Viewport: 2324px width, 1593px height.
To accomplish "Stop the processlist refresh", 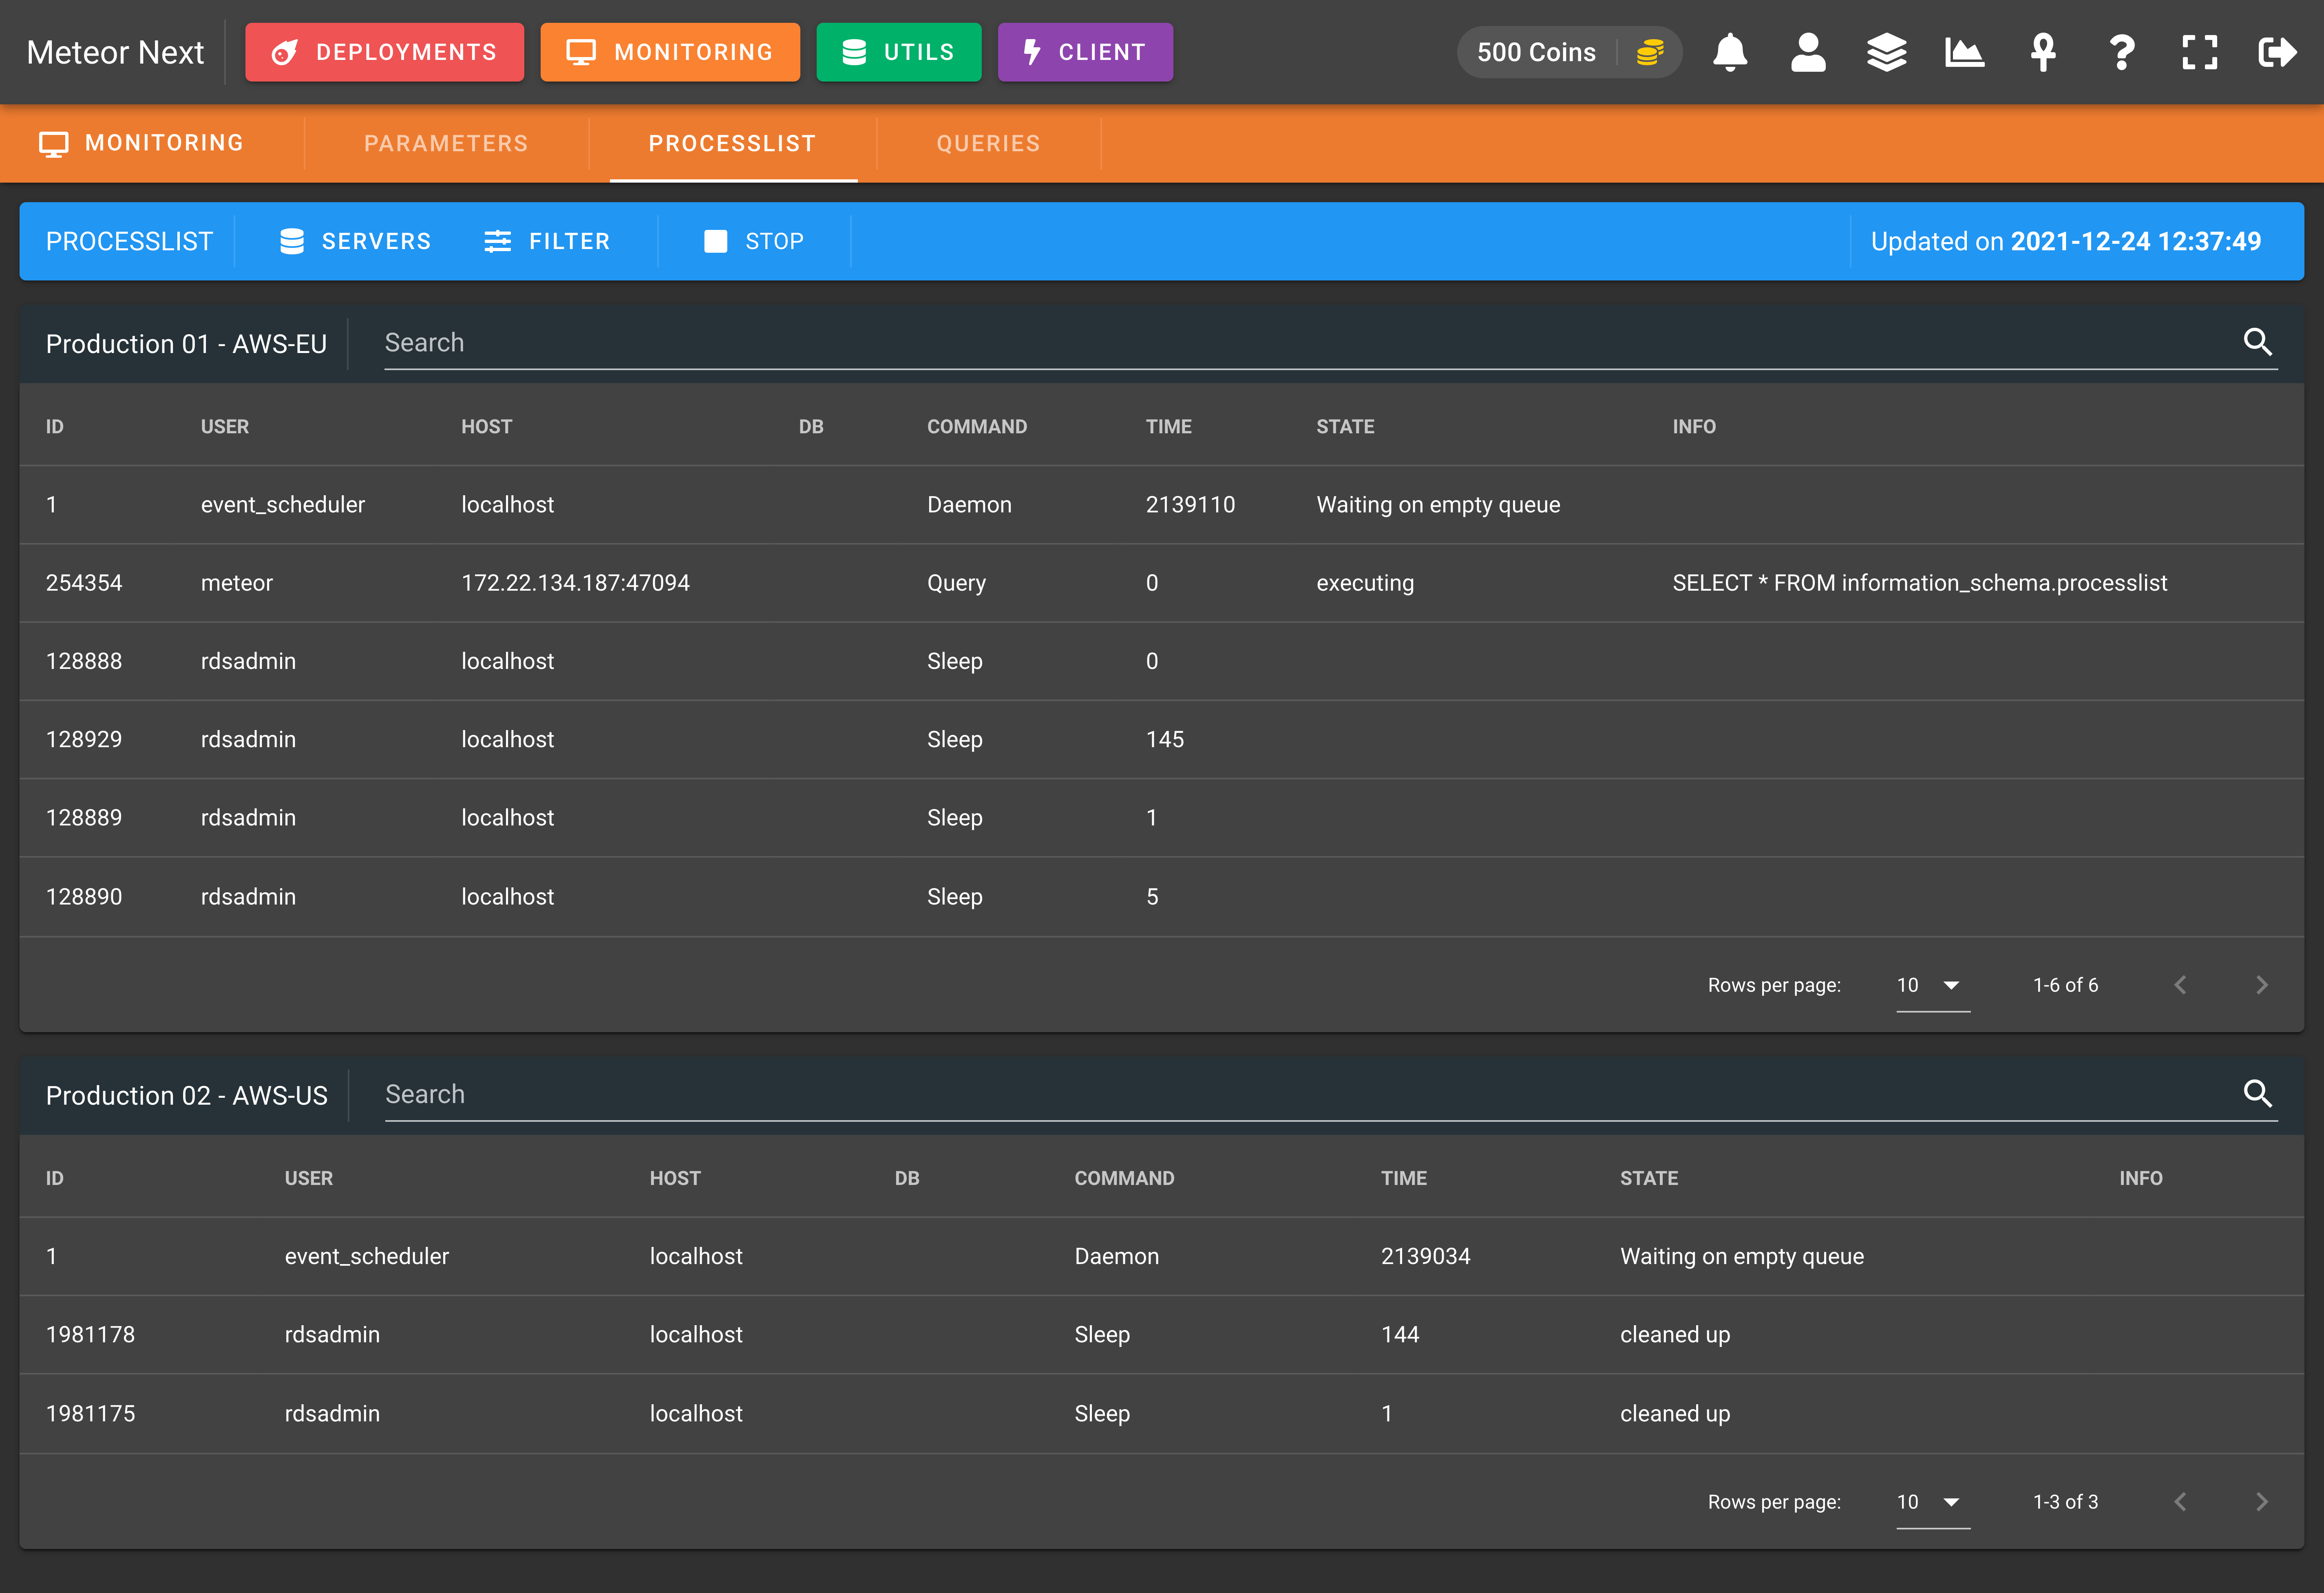I will [x=754, y=241].
